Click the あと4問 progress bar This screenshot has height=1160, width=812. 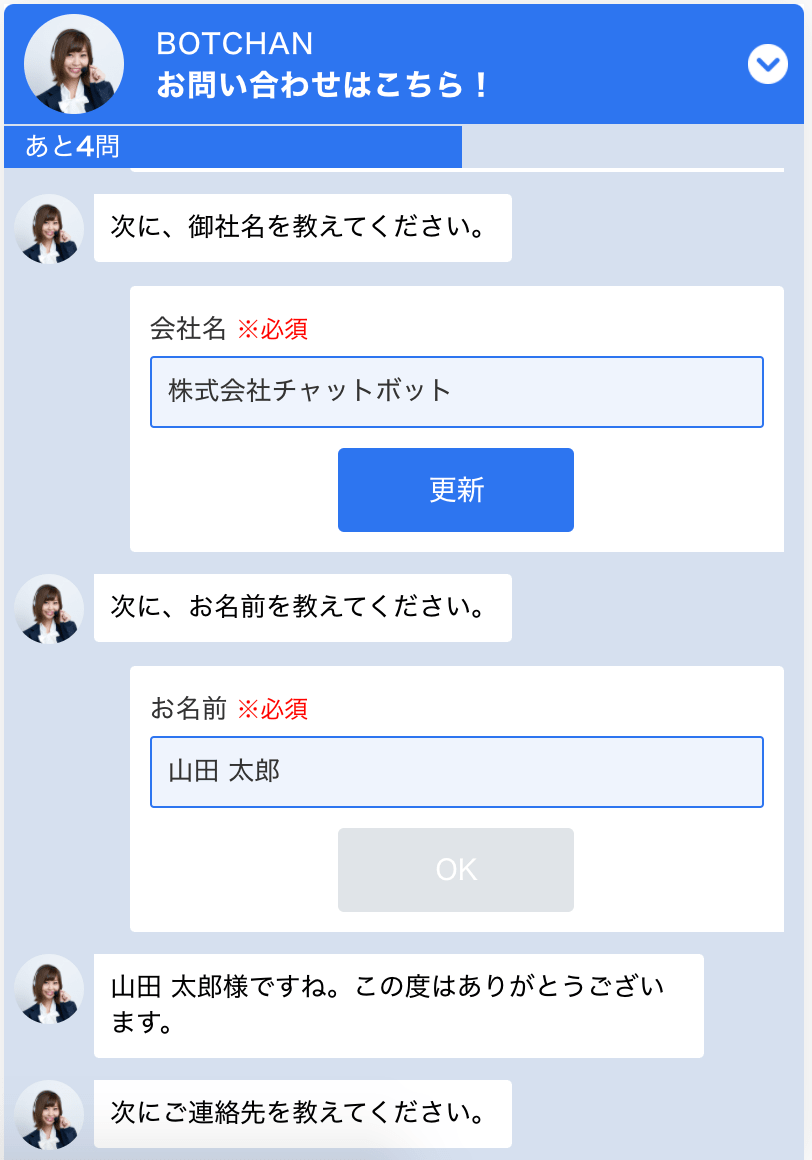[x=233, y=146]
